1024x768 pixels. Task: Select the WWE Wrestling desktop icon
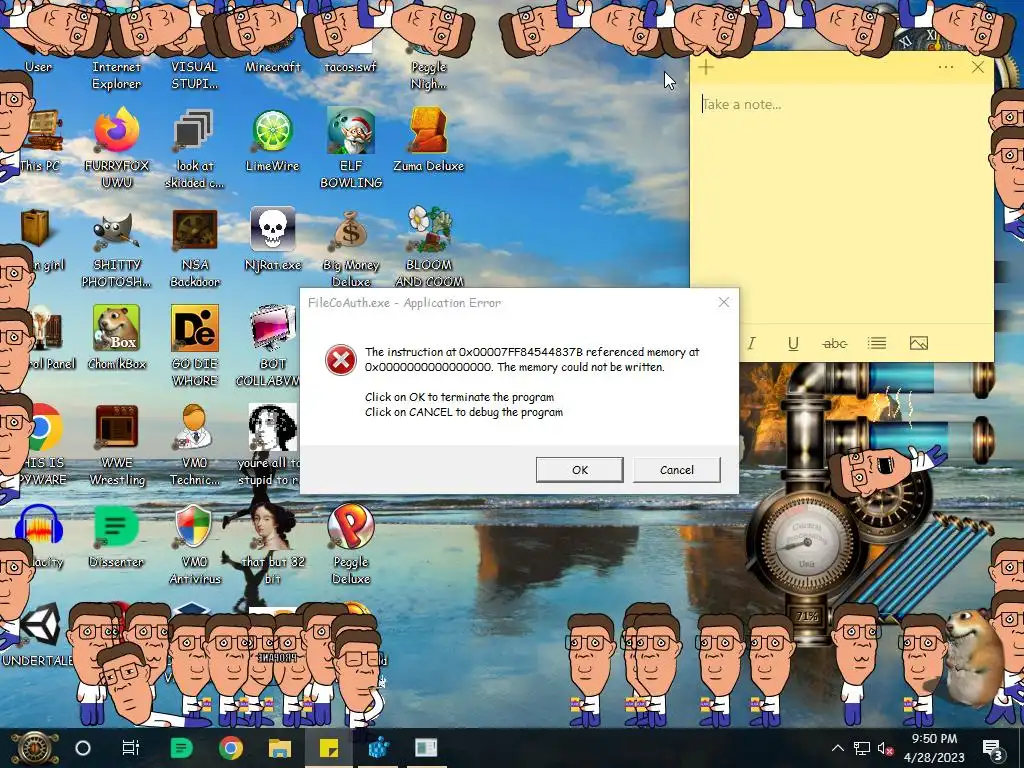[116, 445]
